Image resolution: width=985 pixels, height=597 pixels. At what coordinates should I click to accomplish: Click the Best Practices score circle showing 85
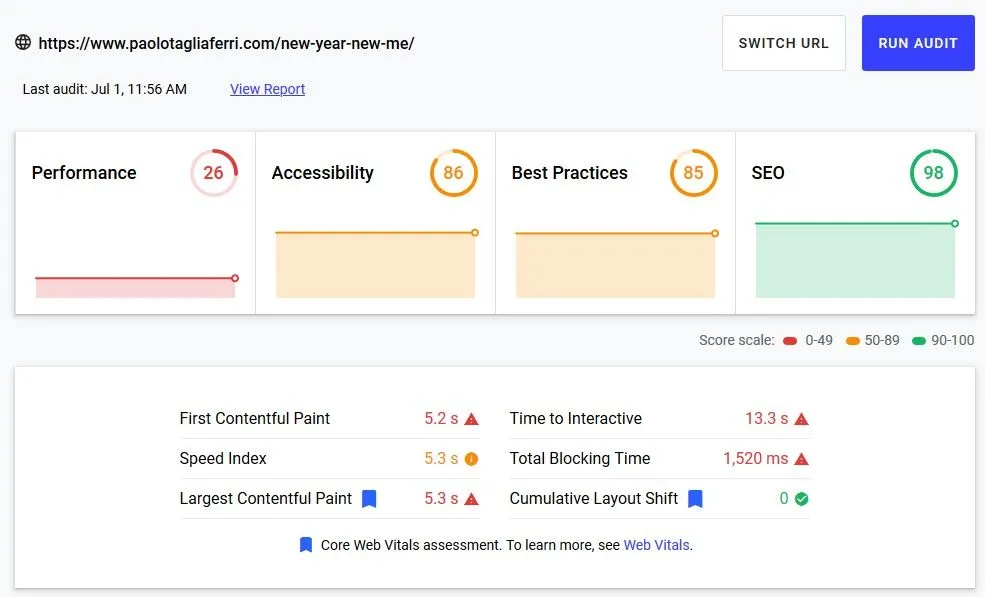point(694,173)
